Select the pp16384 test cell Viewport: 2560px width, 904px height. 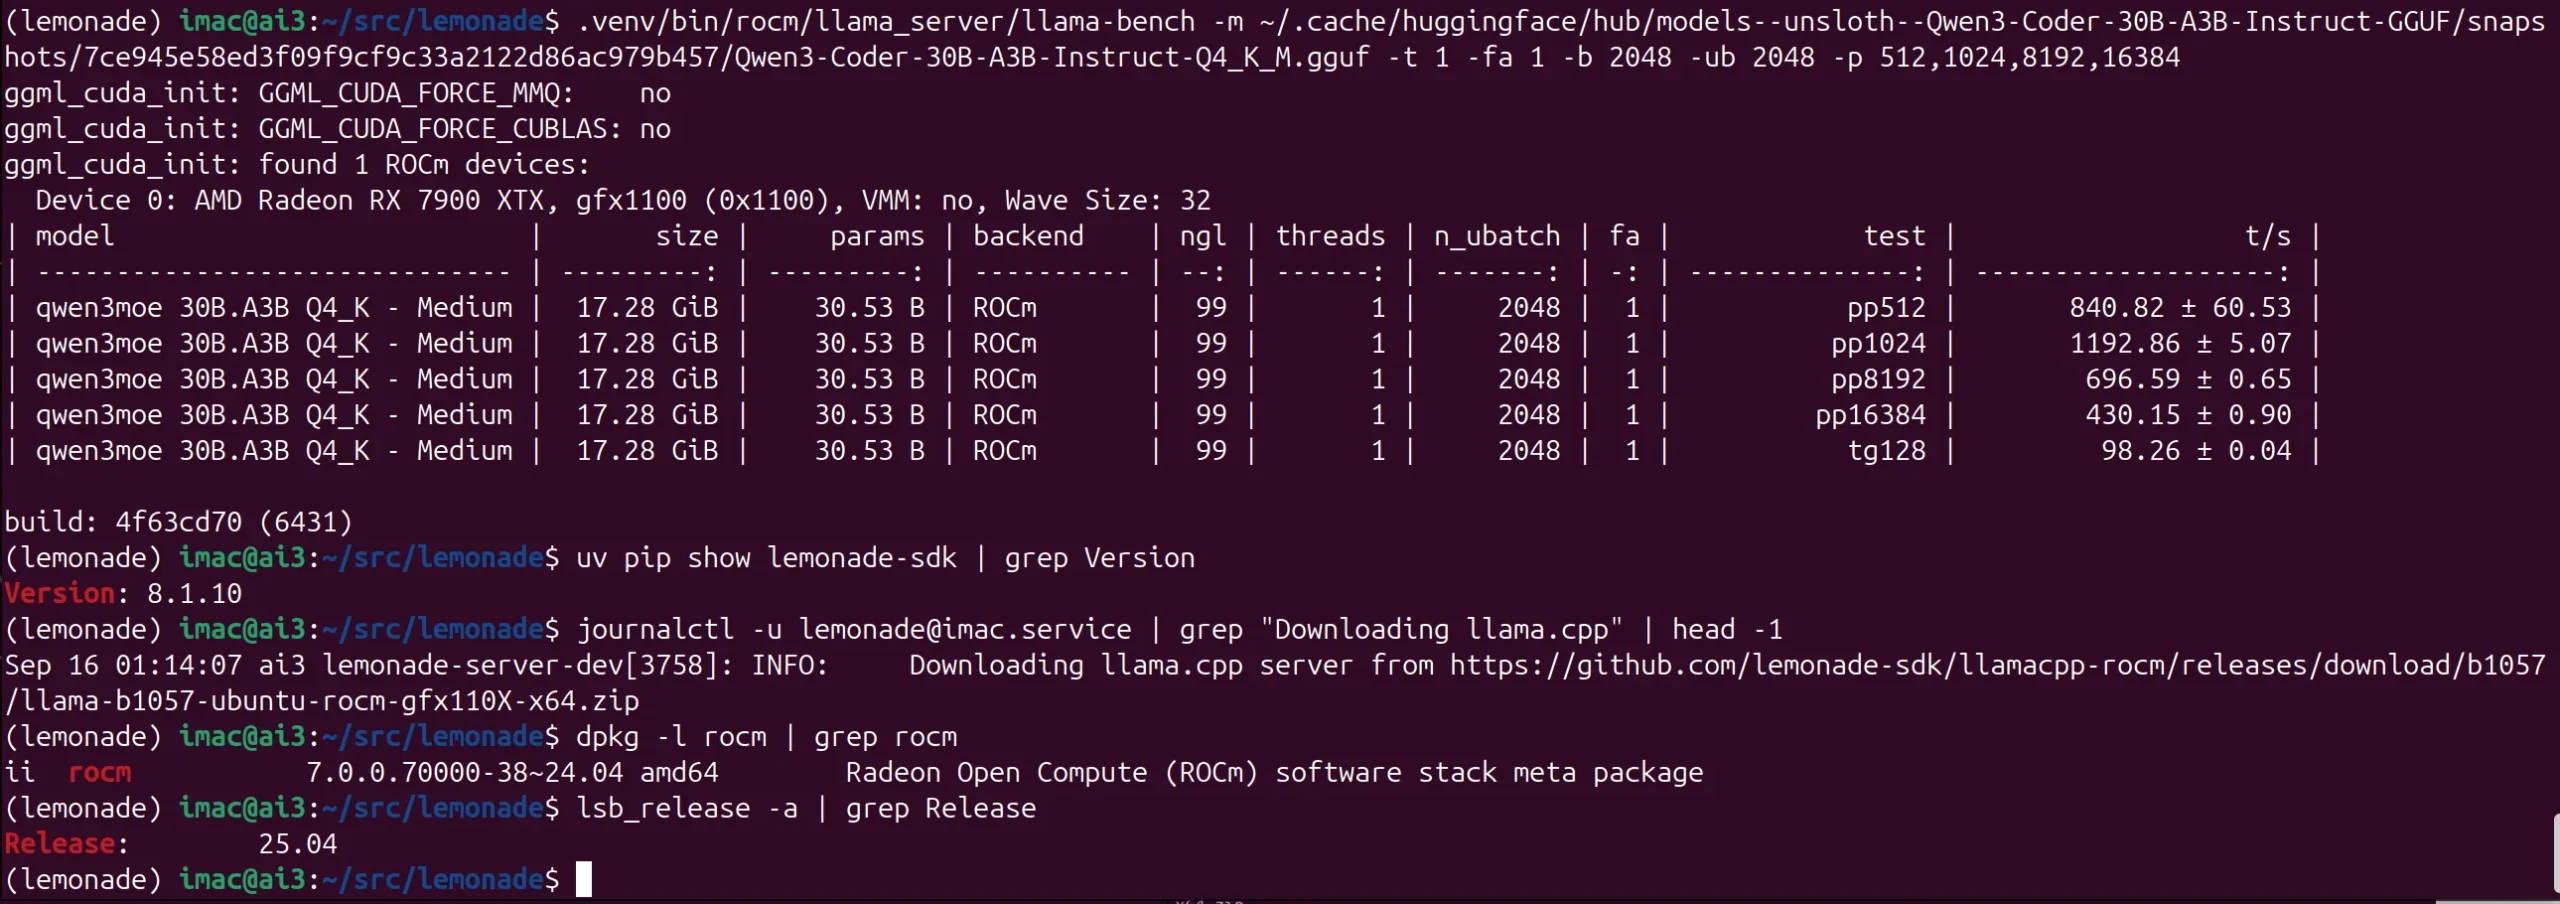pos(1869,415)
